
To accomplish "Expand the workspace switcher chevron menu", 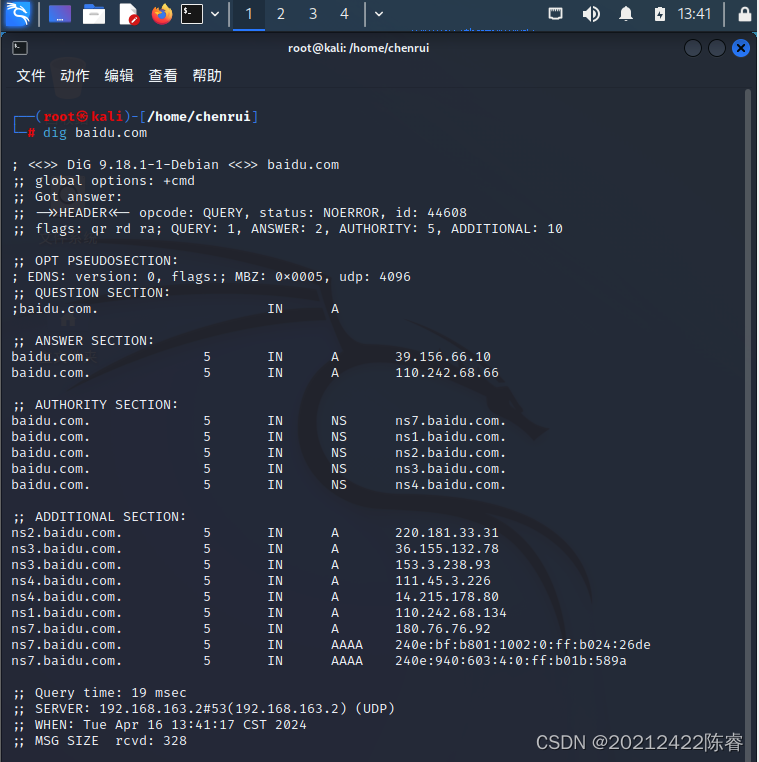I will [379, 14].
